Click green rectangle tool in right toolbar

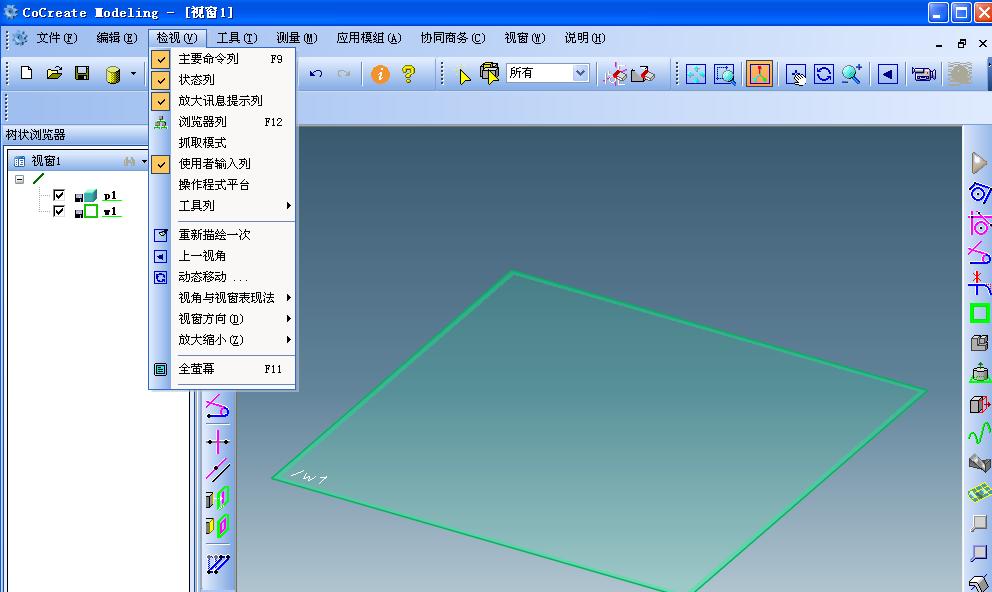[979, 313]
